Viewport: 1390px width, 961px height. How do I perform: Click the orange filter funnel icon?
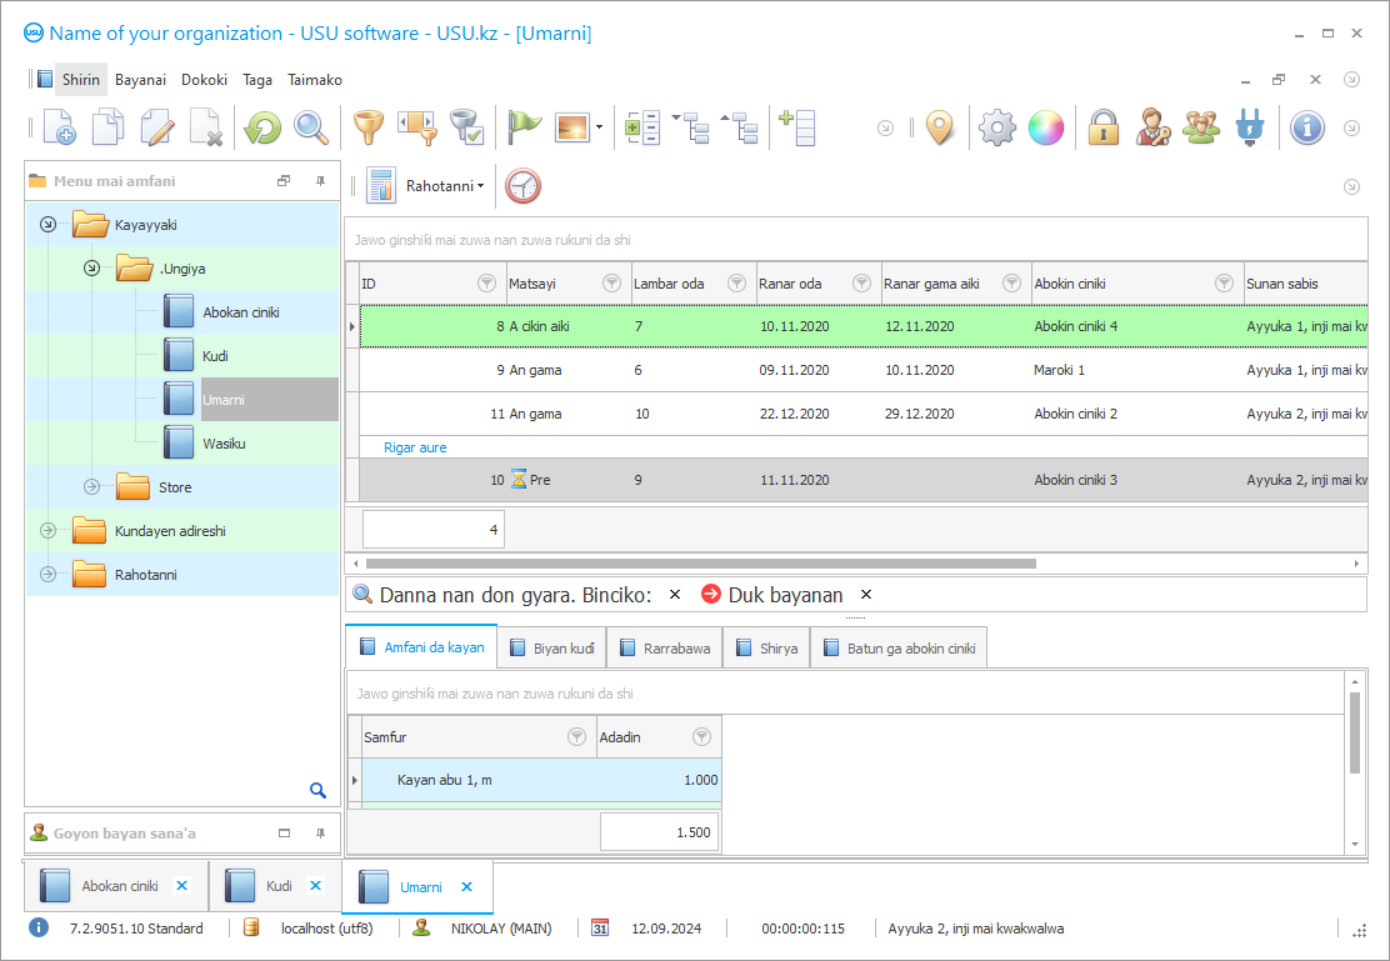pos(369,127)
